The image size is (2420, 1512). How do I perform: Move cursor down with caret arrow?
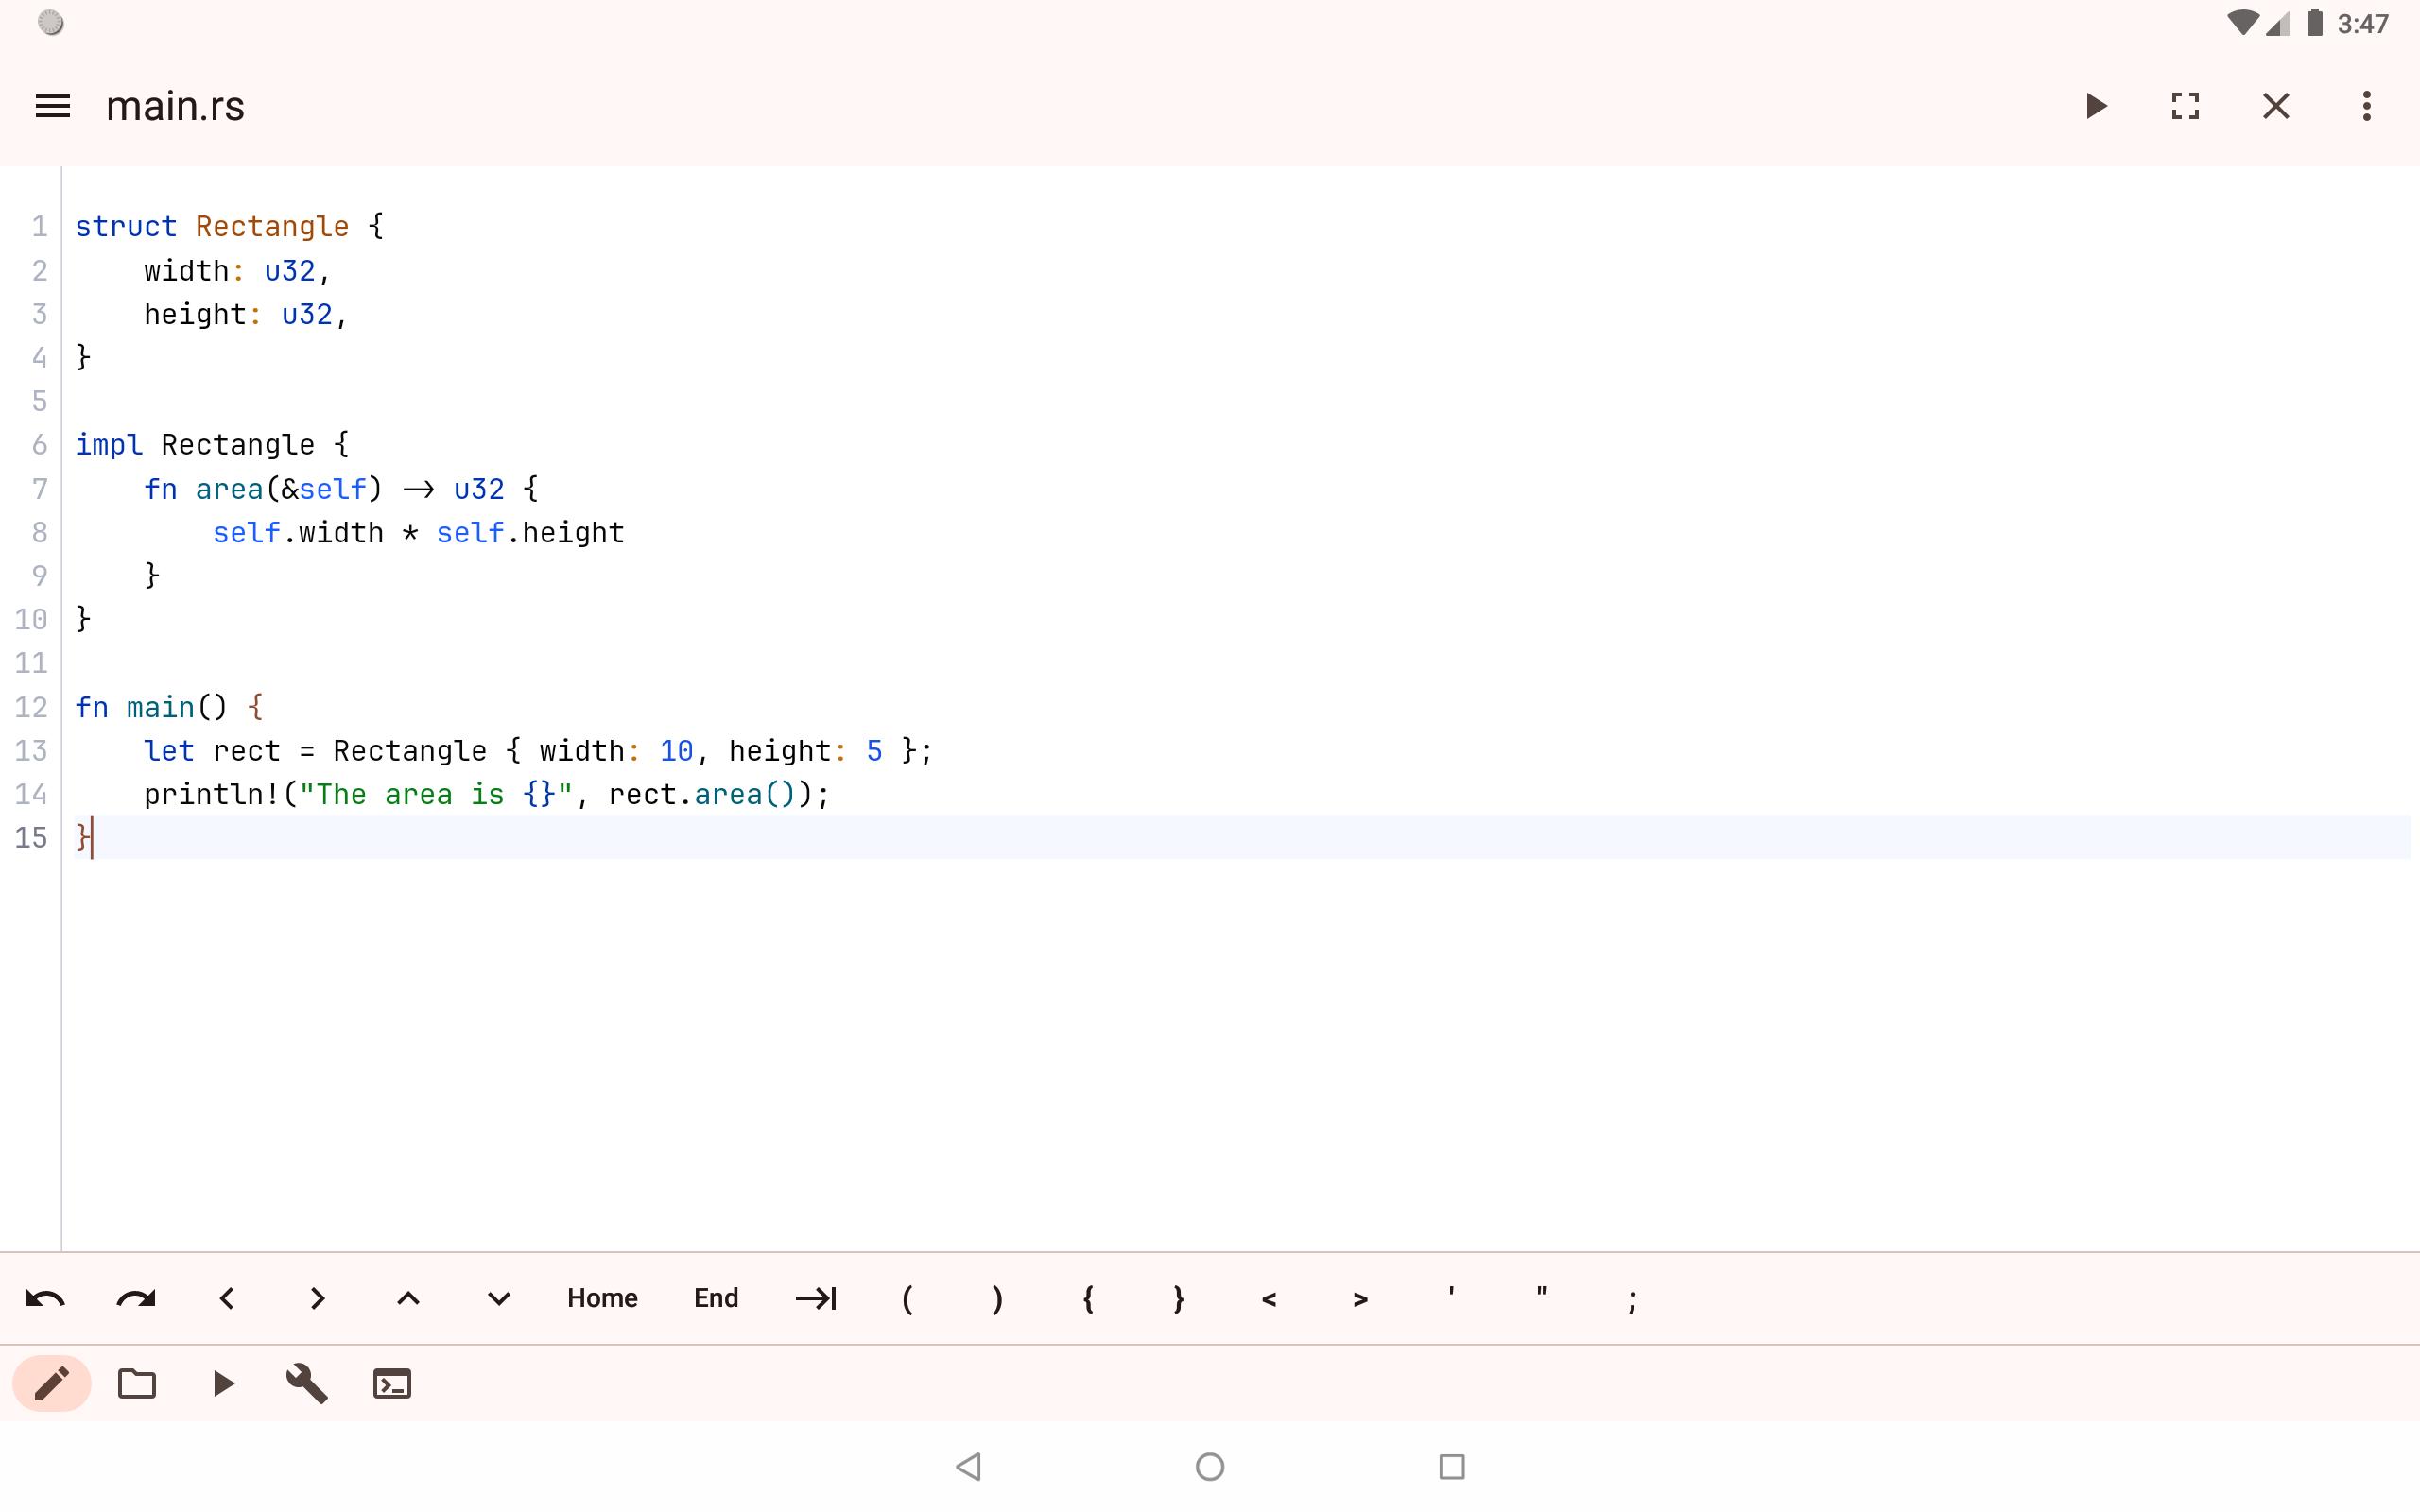click(498, 1298)
